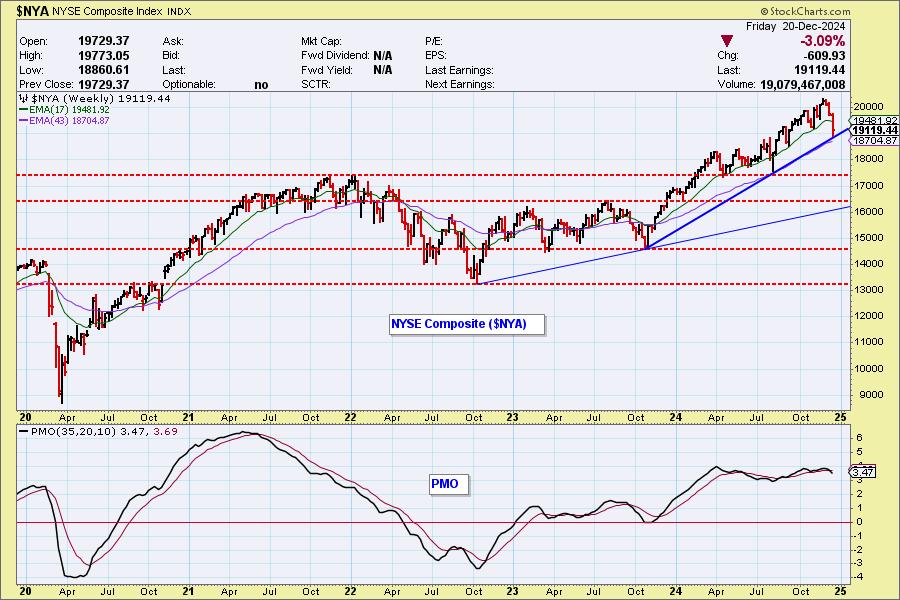Screen dimensions: 900x600
Task: Click the -3.09% percent change
Action: click(823, 41)
